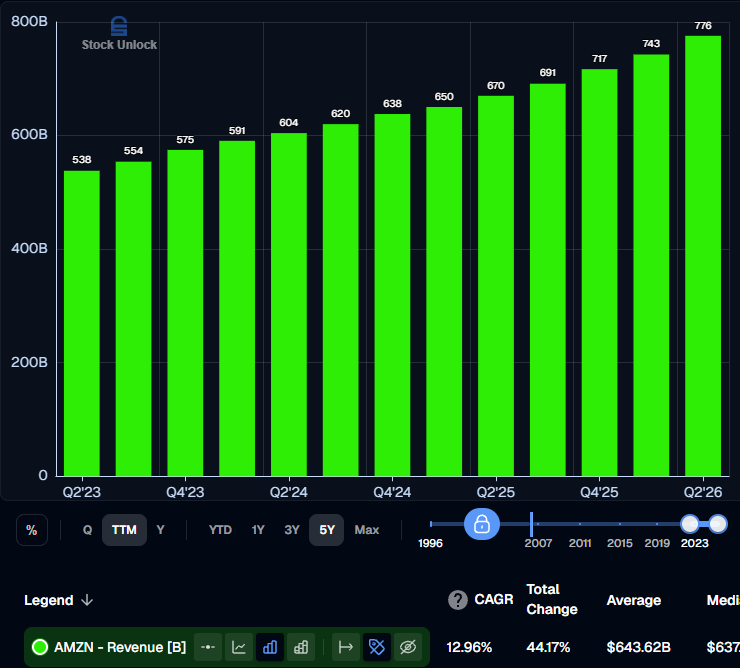Click the bar labeled 591
Screen dimensions: 740x668
click(237, 308)
